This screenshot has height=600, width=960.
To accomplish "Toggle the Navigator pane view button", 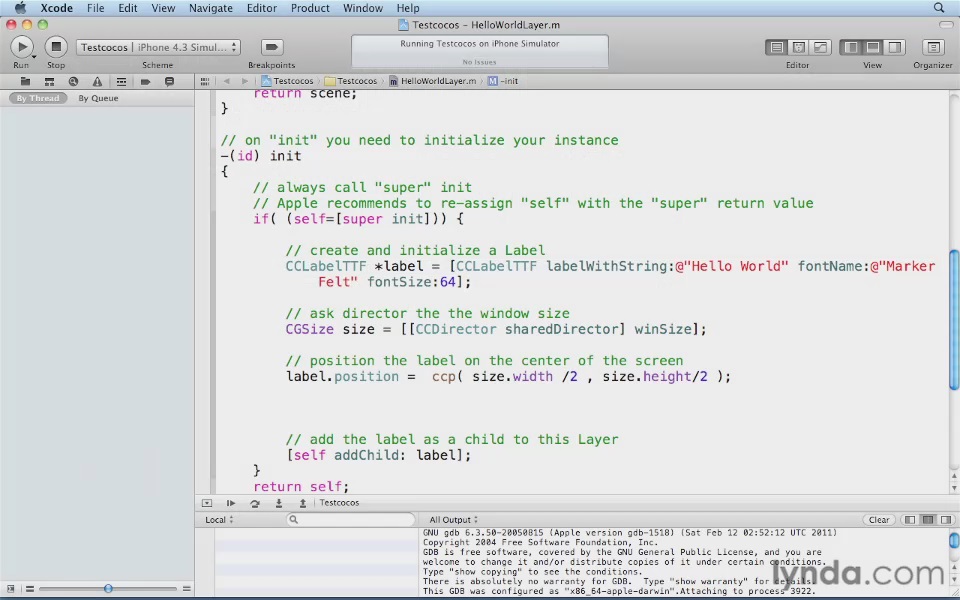I will [x=851, y=47].
